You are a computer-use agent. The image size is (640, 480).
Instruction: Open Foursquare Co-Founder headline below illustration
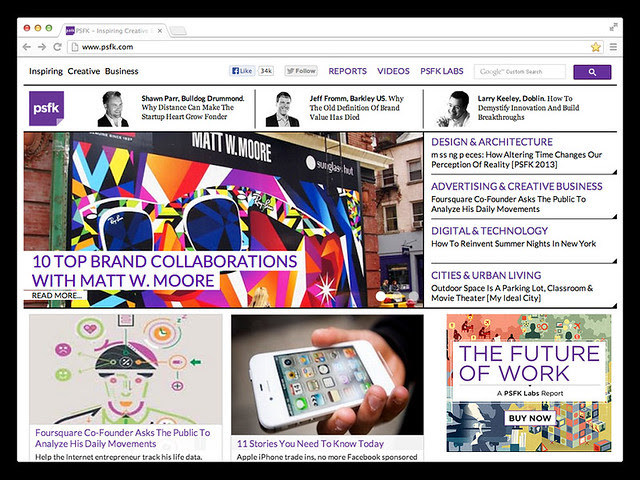[122, 438]
